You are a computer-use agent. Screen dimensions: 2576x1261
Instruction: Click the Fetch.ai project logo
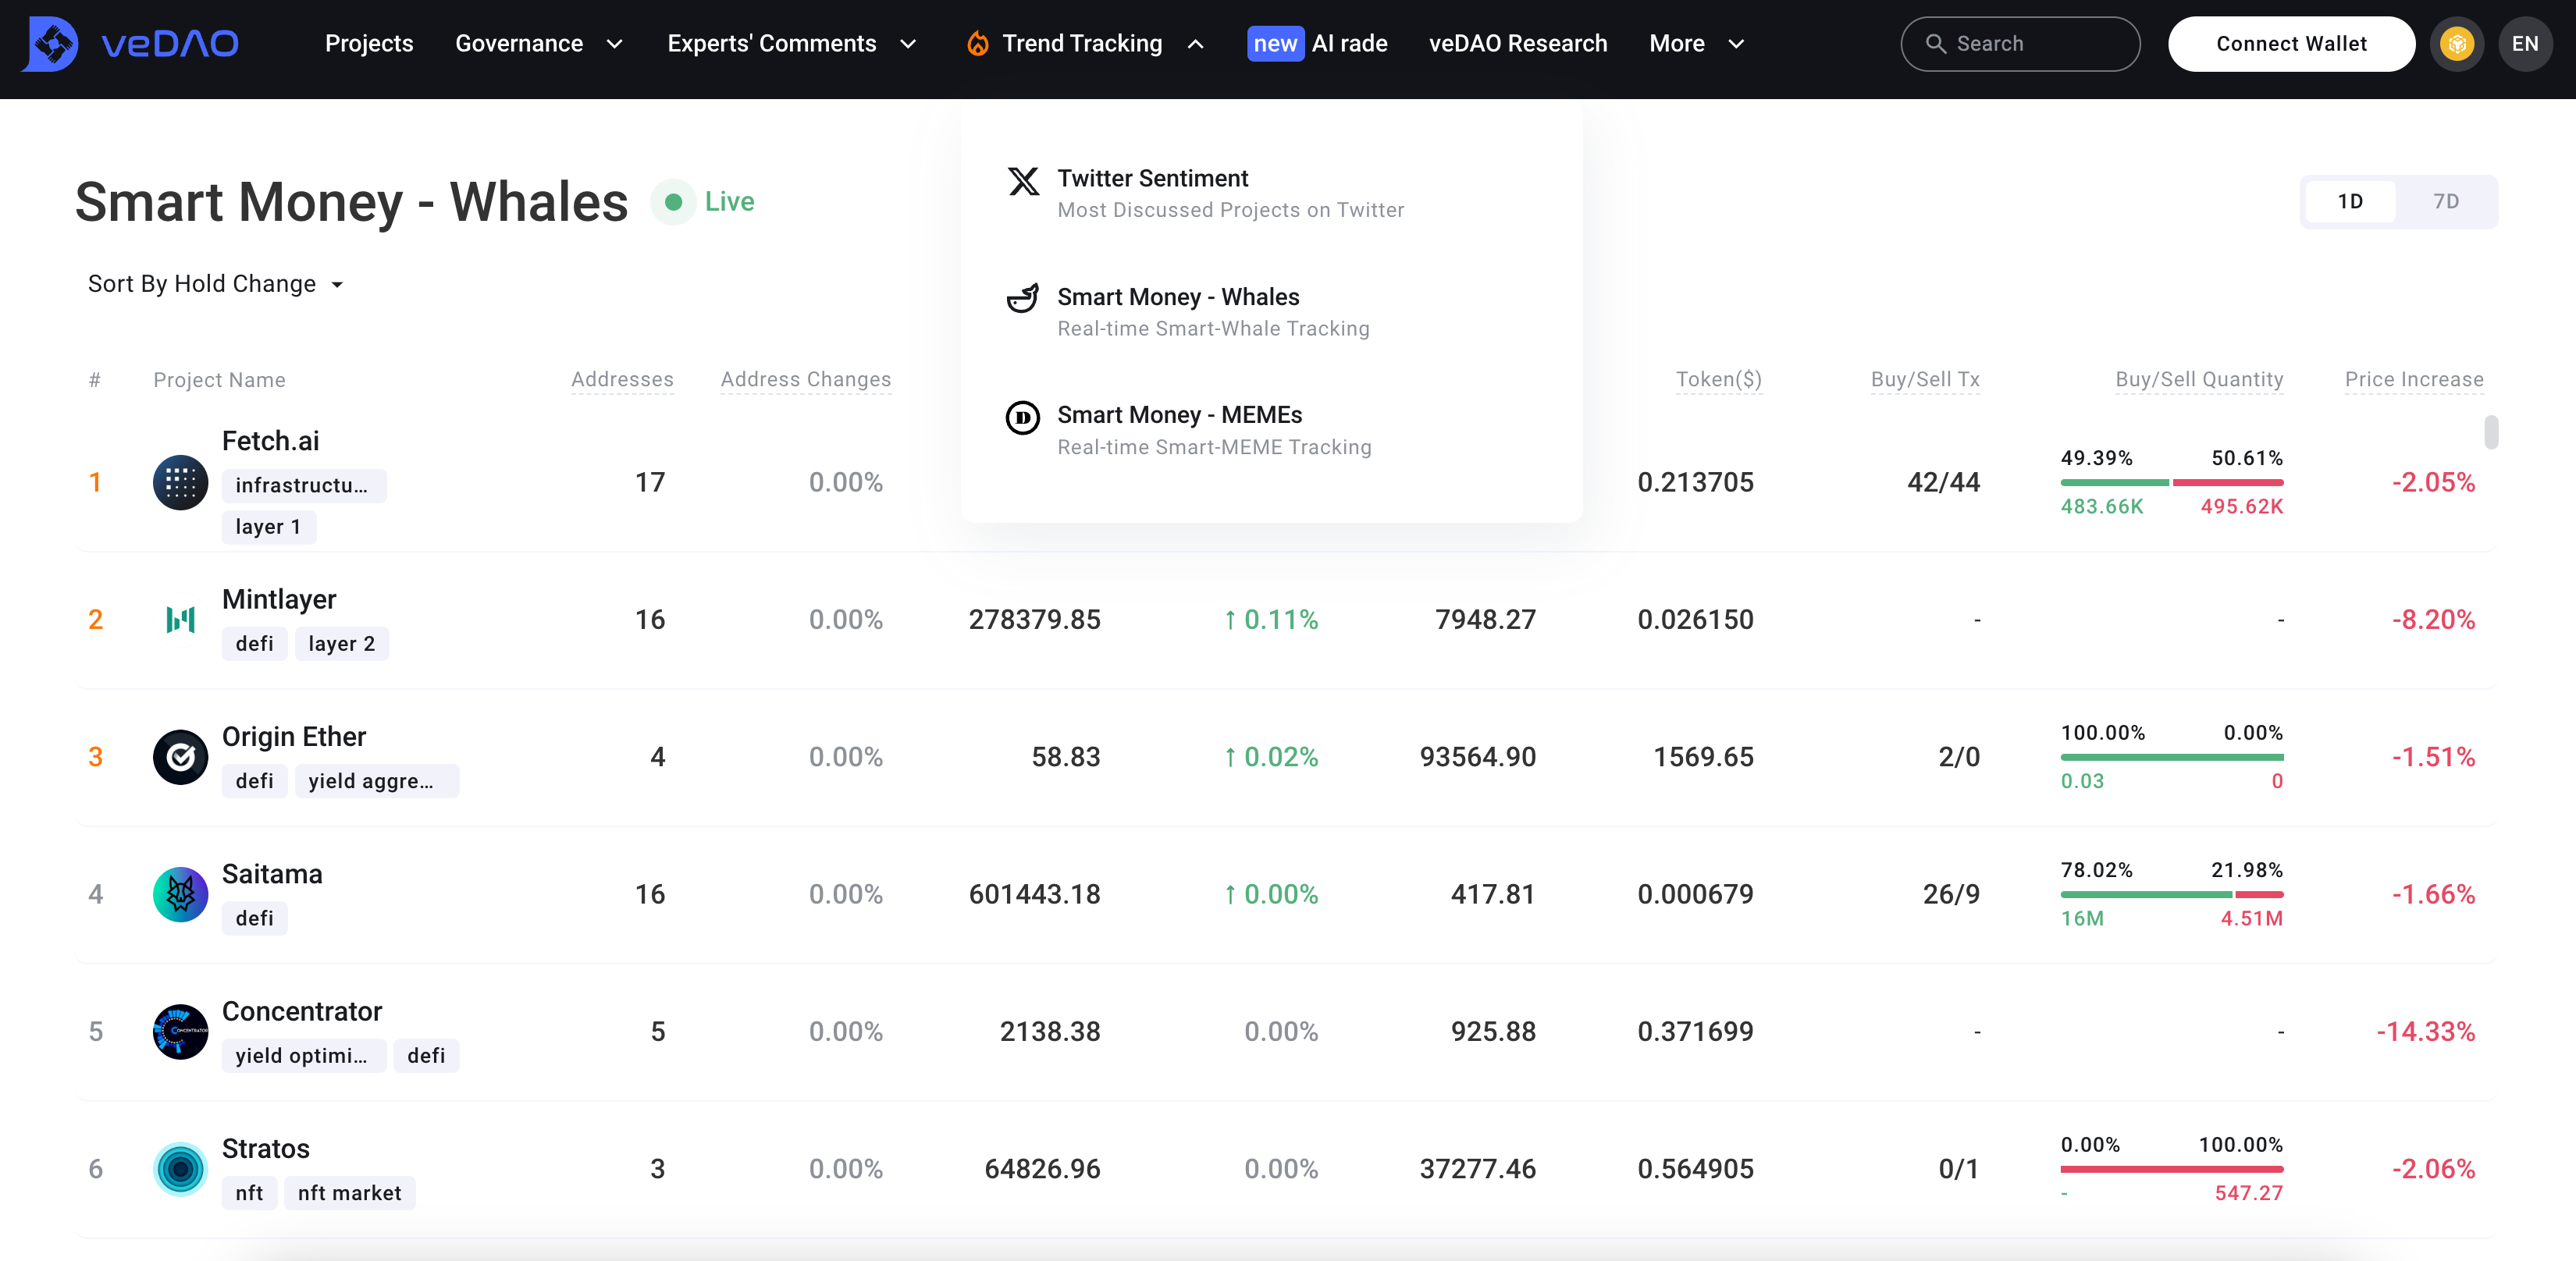tap(180, 483)
